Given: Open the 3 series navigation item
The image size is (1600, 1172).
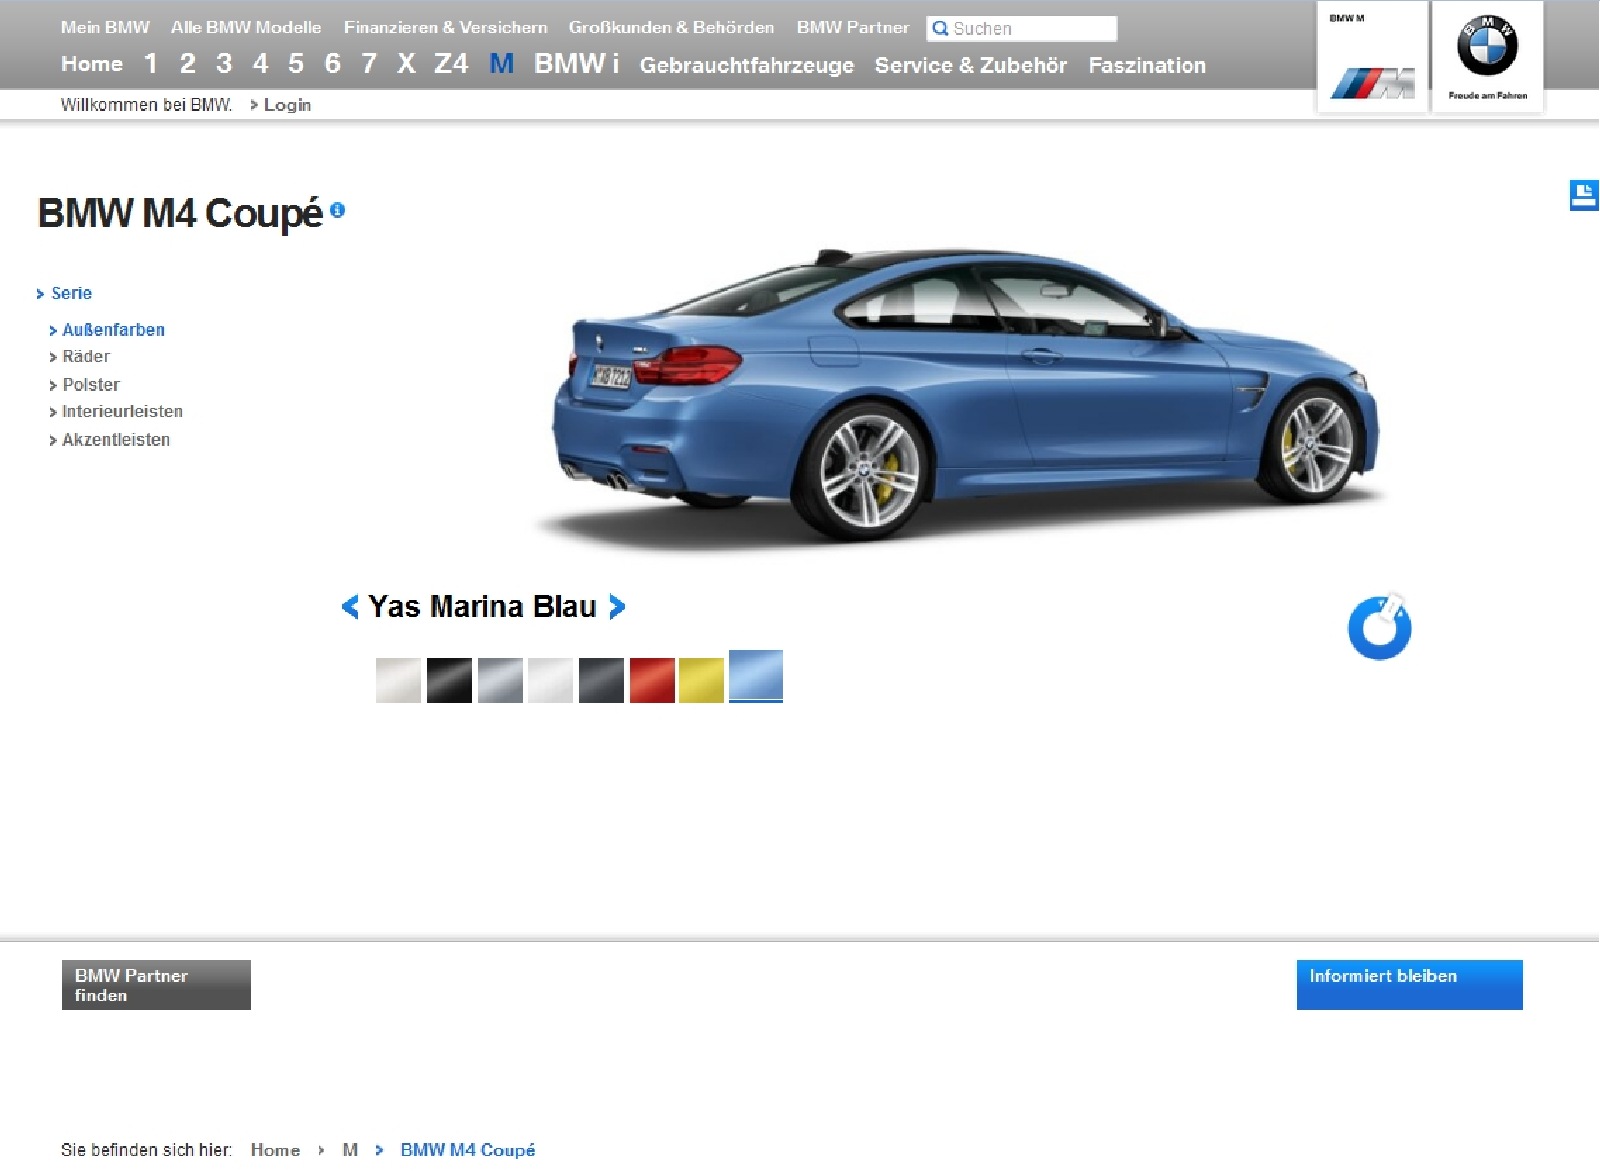Looking at the screenshot, I should [224, 64].
